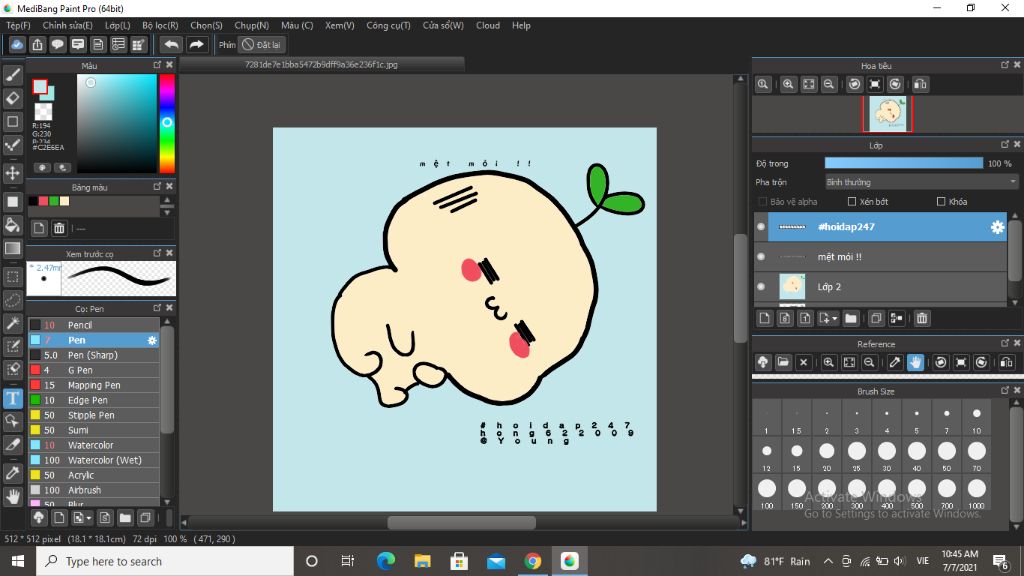Image resolution: width=1024 pixels, height=576 pixels.
Task: Click the Windows Start button
Action: [x=18, y=562]
